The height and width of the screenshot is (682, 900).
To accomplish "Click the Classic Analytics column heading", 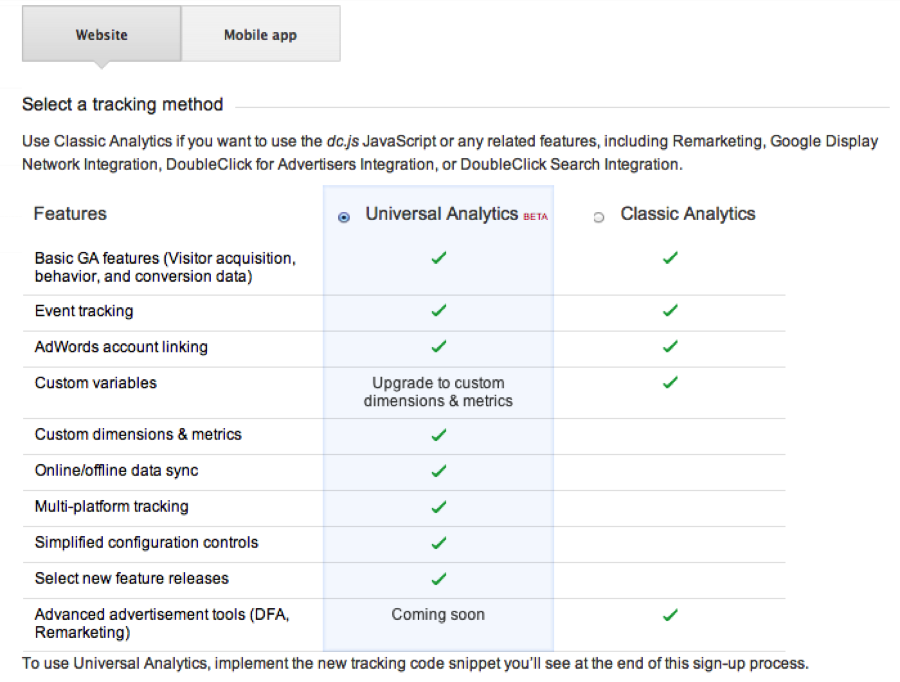I will (x=688, y=214).
